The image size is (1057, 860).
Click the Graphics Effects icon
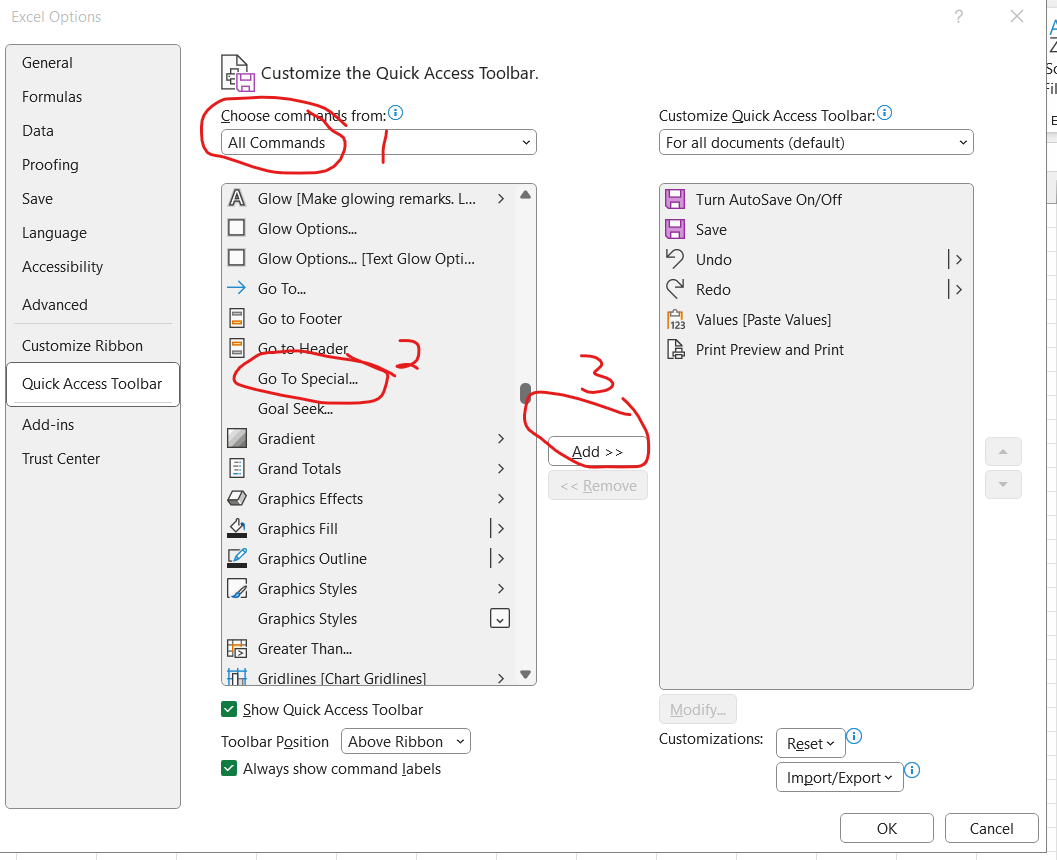(237, 498)
